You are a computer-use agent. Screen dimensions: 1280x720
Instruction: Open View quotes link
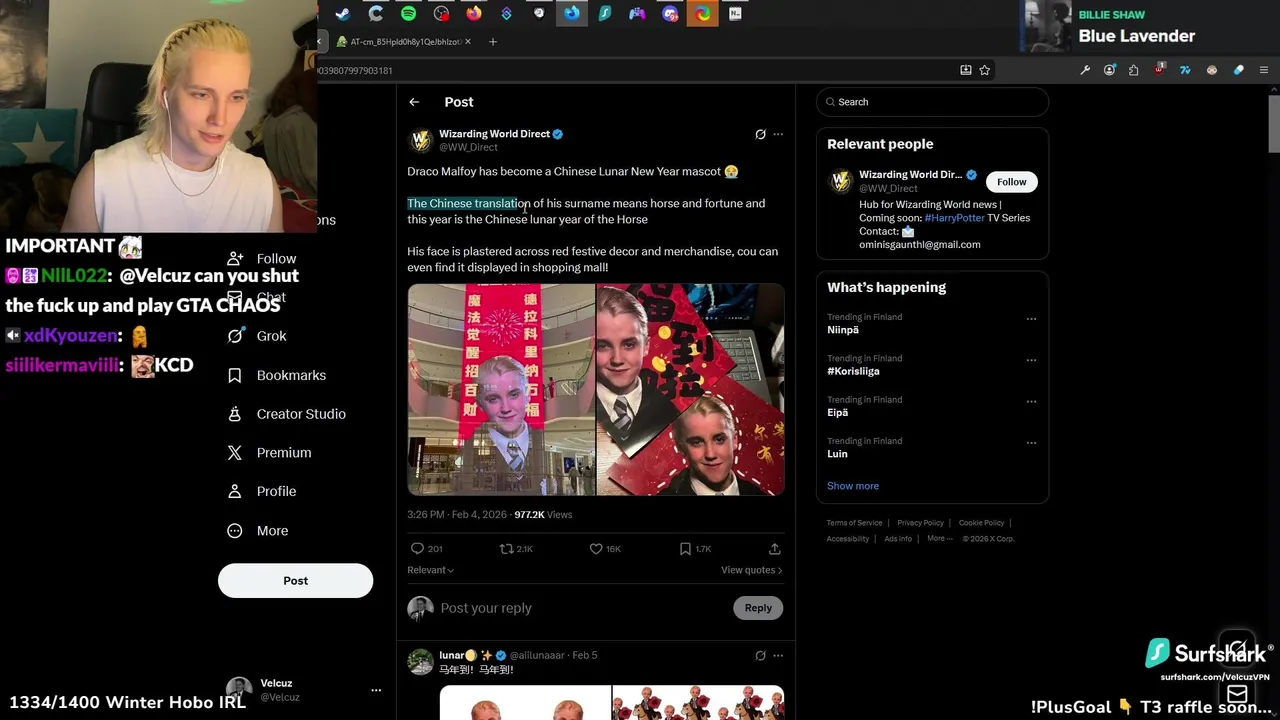751,570
